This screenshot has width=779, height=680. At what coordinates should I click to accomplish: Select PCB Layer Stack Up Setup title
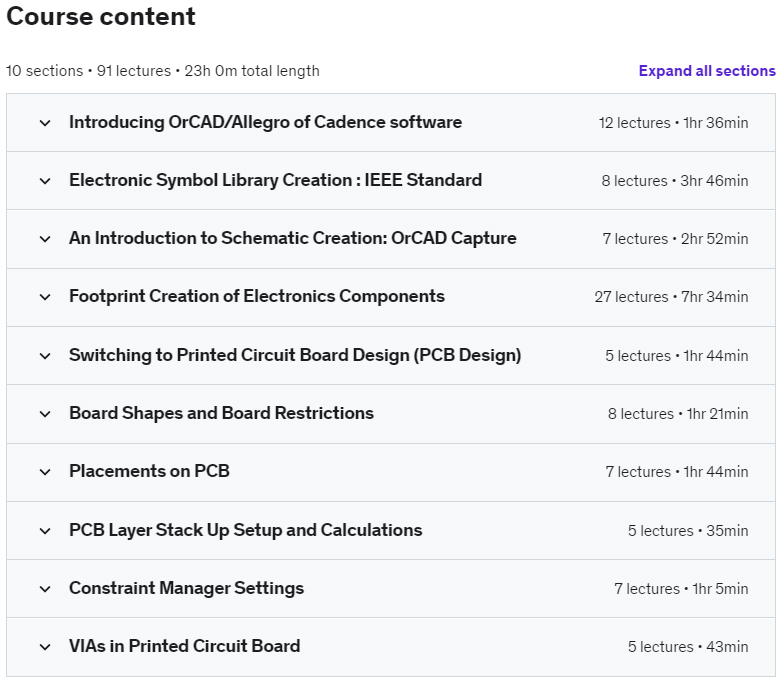245,530
